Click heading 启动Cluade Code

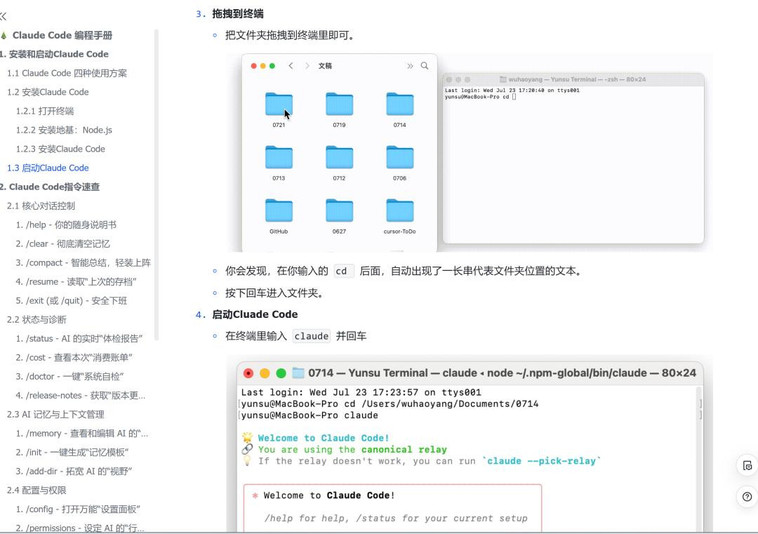click(x=255, y=314)
